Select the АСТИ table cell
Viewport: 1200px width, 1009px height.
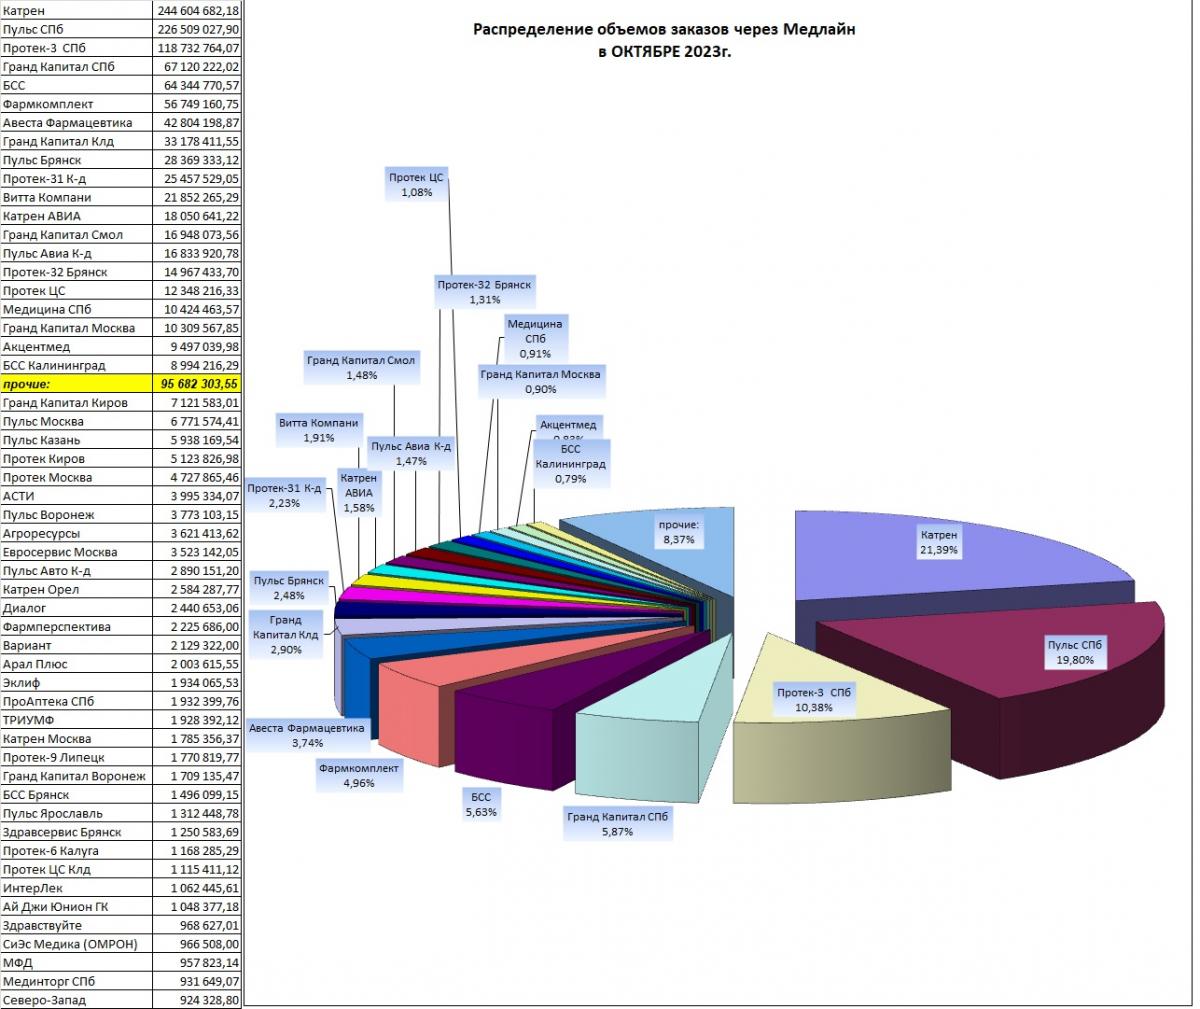(77, 496)
